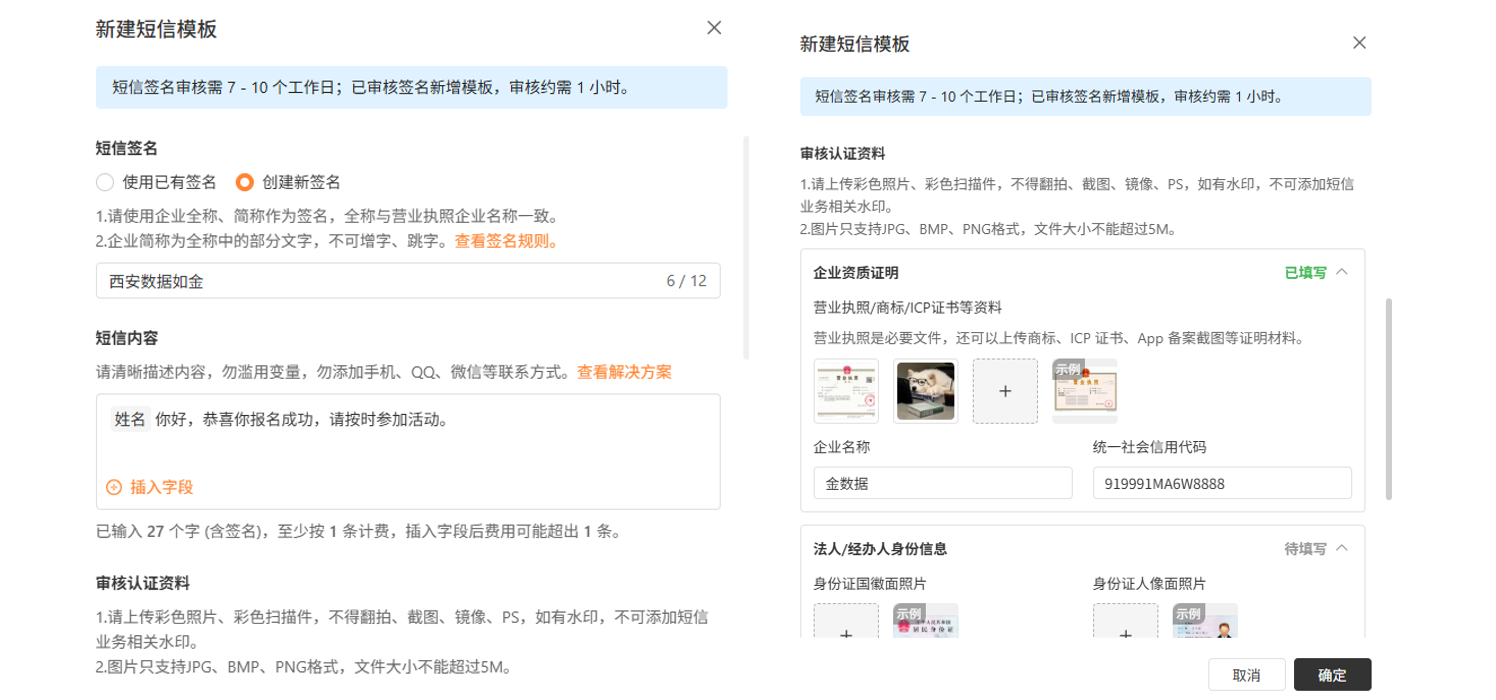Click the 营业执照/商标/ICP证书等资料 label
This screenshot has height=700, width=1496.
click(x=908, y=307)
